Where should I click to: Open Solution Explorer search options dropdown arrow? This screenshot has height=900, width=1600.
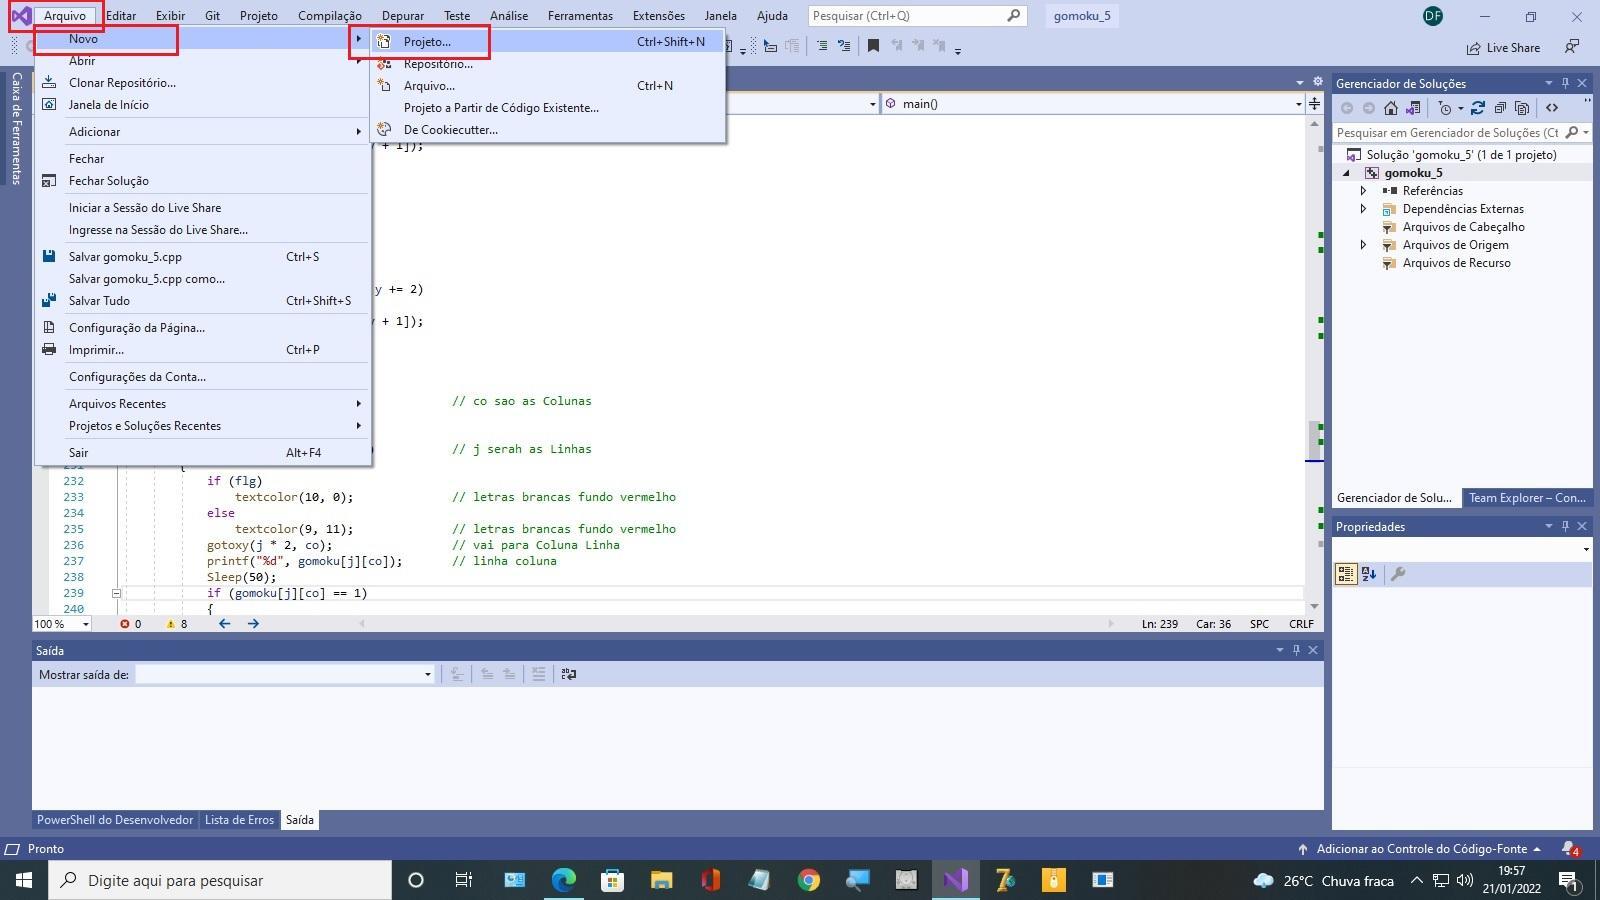point(1586,133)
